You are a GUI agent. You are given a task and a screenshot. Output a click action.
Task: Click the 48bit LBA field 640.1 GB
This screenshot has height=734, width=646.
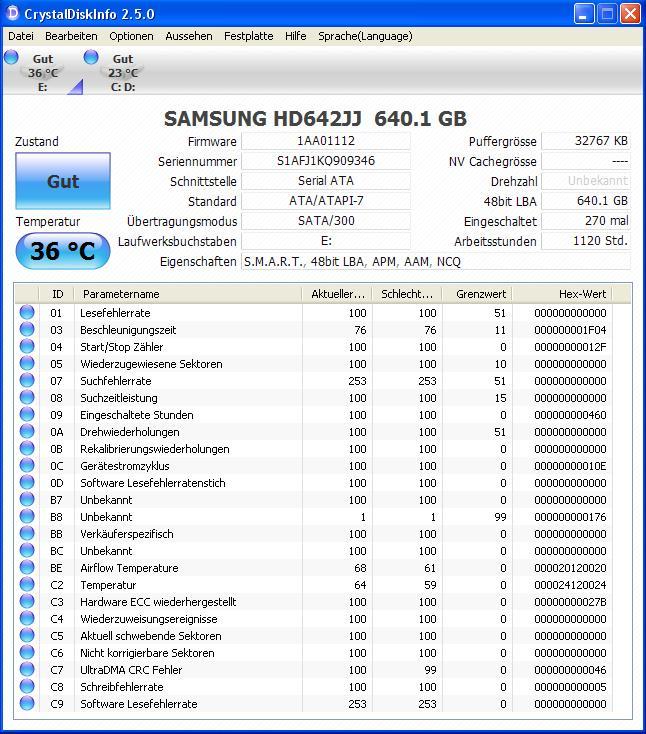[x=586, y=201]
